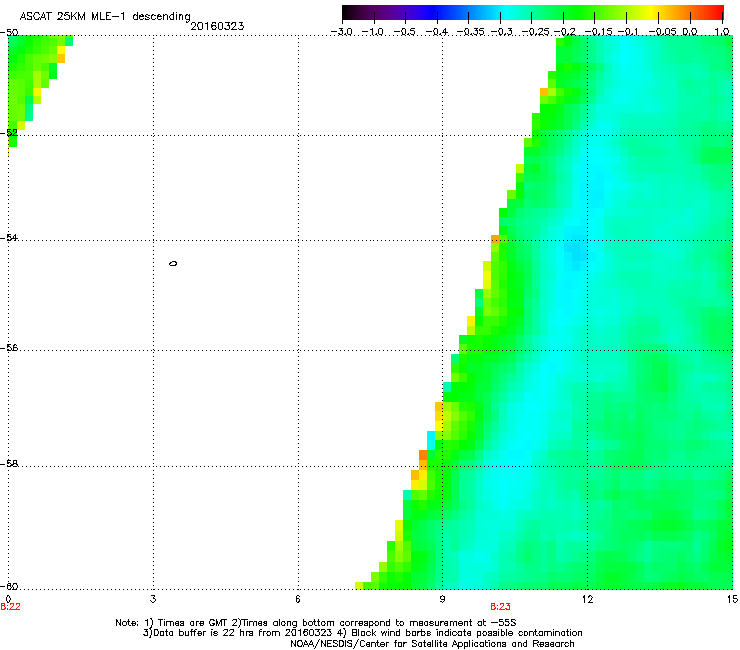This screenshot has height=650, width=740.
Task: Click the -0.15 color bar label
Action: click(598, 32)
